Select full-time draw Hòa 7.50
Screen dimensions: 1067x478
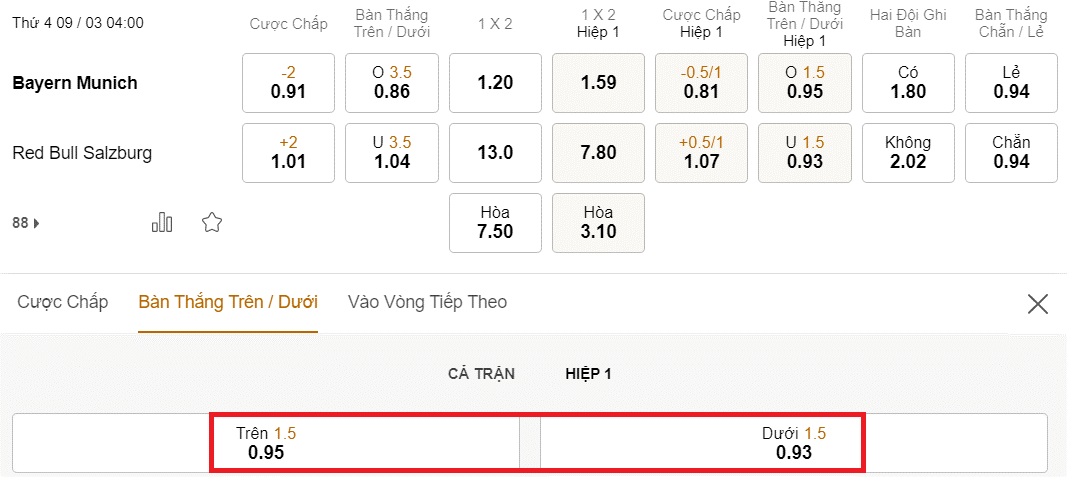tap(495, 222)
